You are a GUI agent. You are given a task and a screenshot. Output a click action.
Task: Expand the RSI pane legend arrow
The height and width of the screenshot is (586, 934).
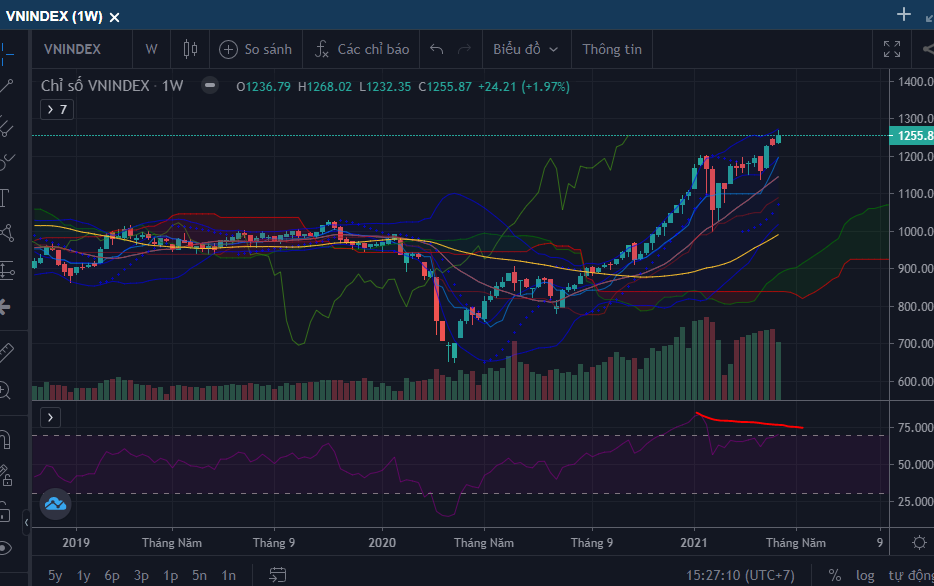pyautogui.click(x=51, y=417)
